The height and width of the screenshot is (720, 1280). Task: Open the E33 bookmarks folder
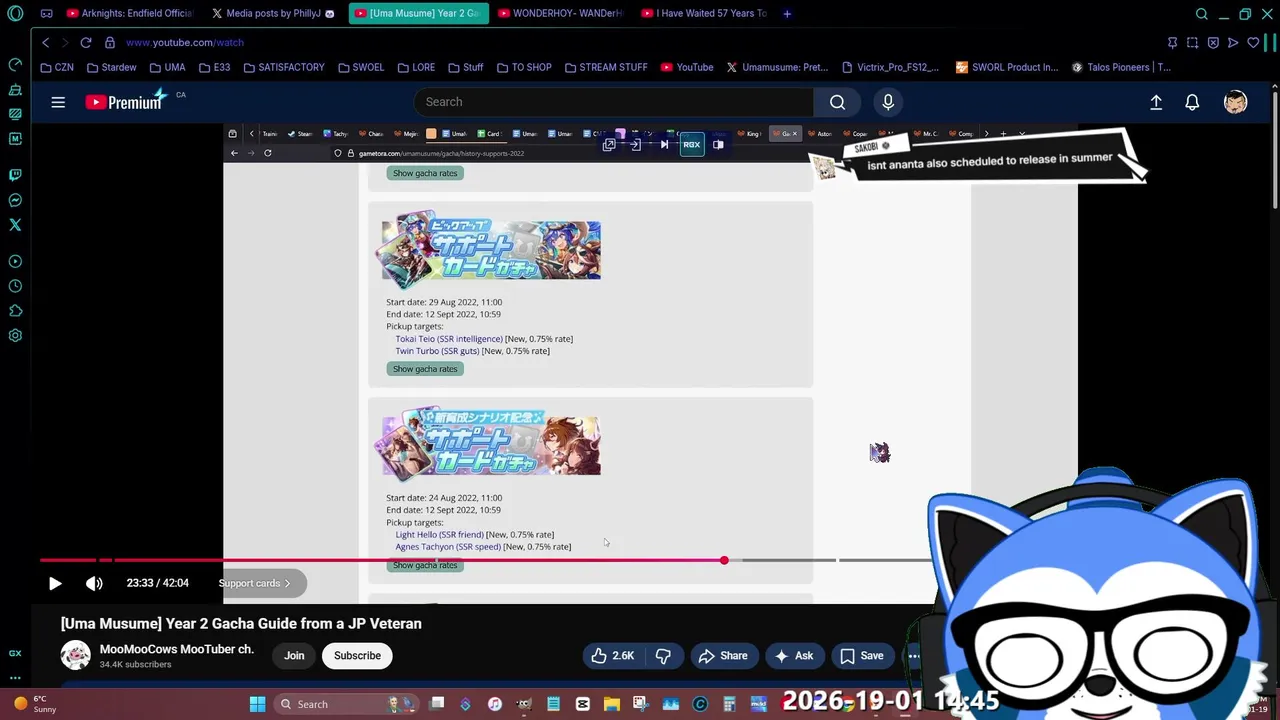(214, 67)
